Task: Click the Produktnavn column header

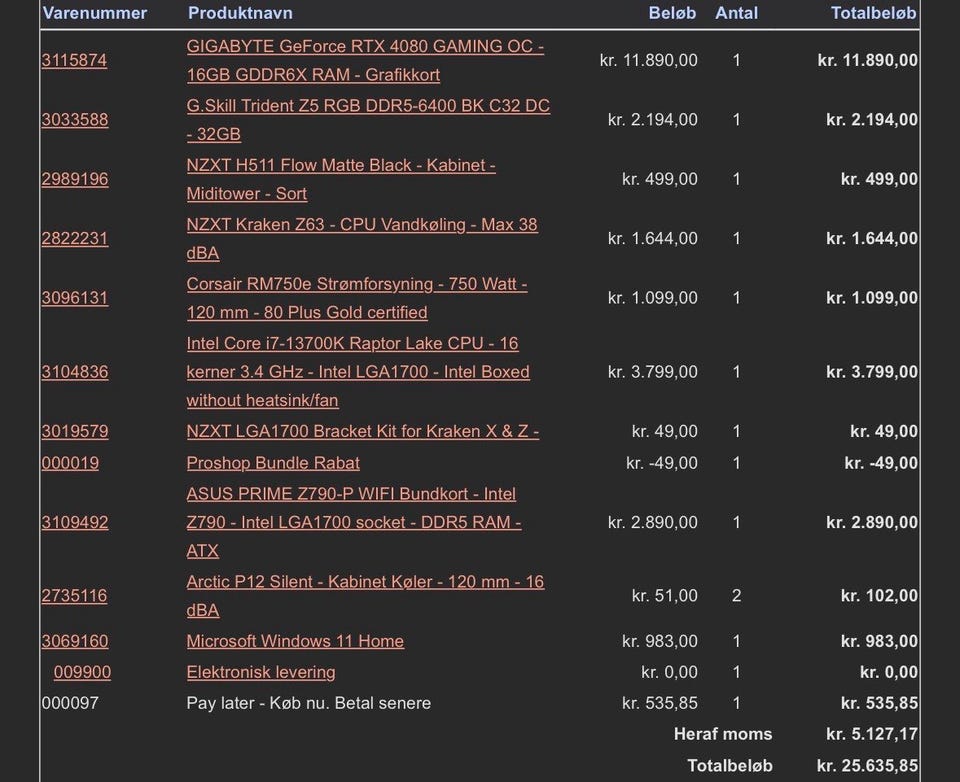Action: click(x=240, y=13)
